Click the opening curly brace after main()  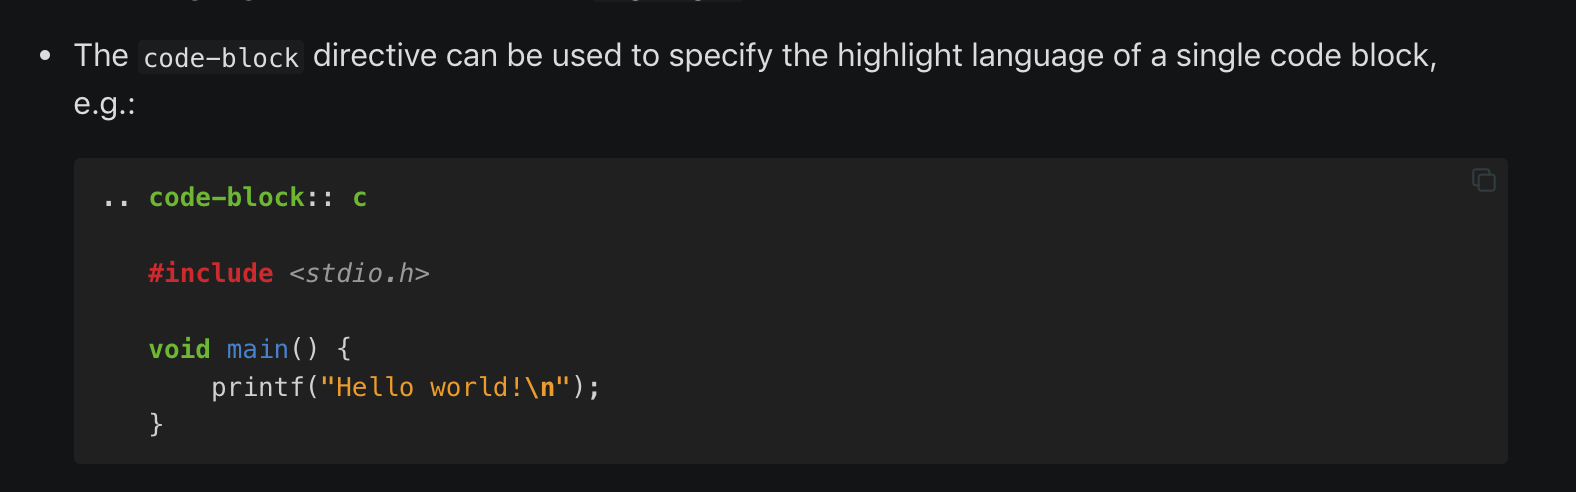coord(344,349)
